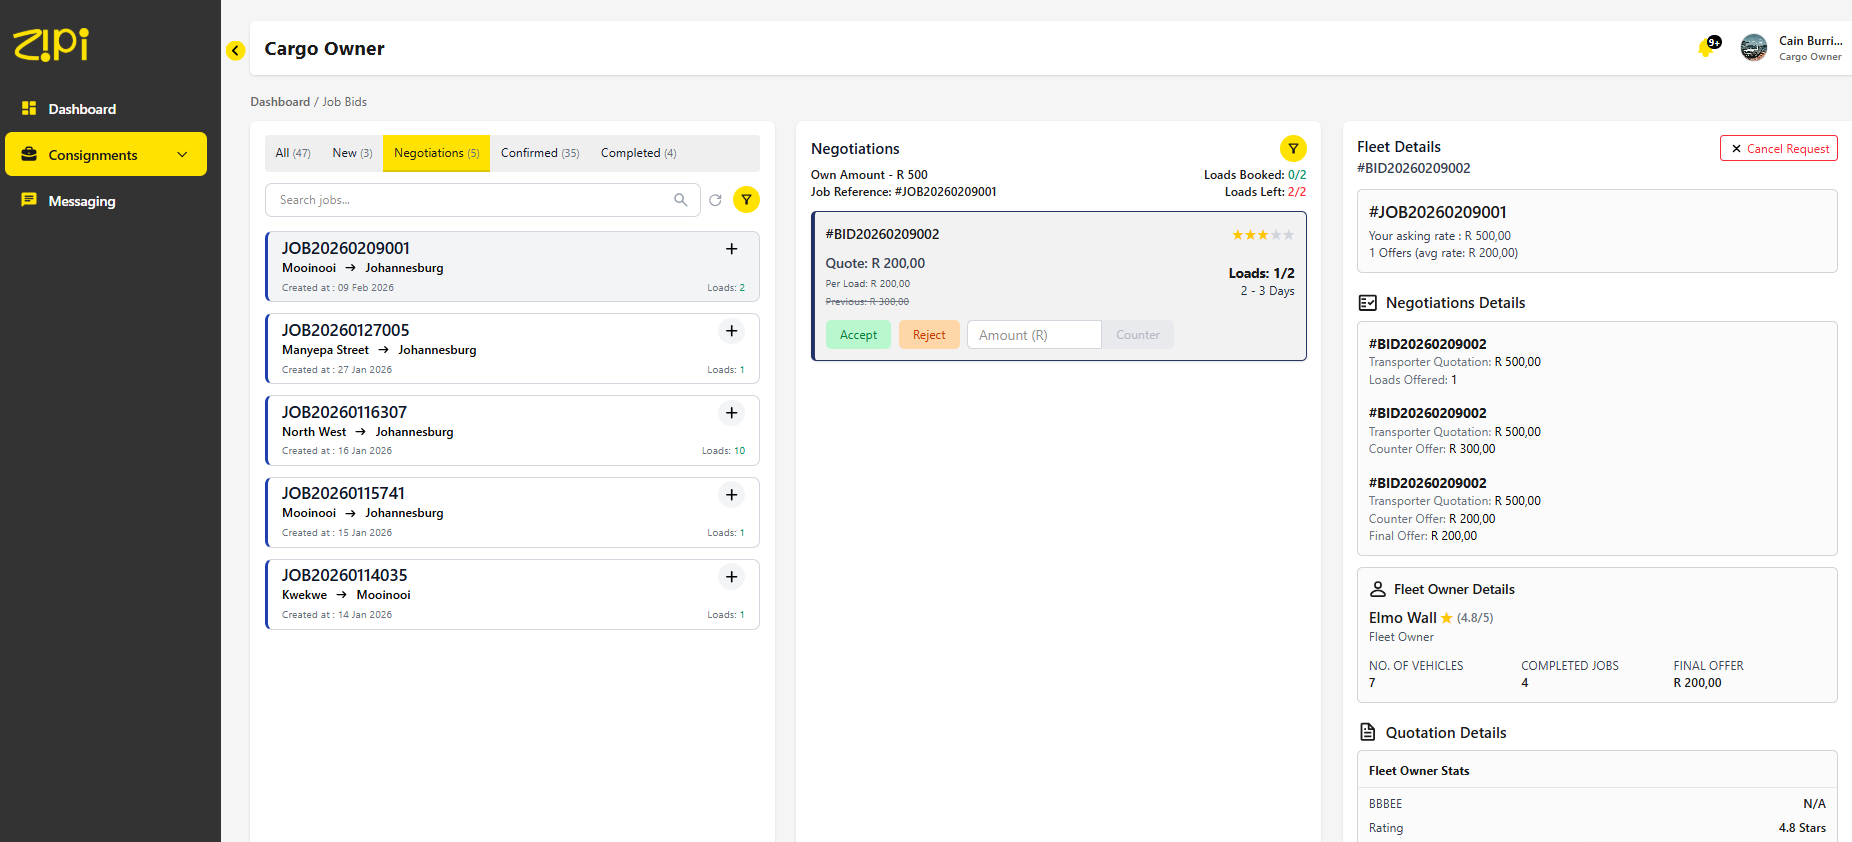Image resolution: width=1852 pixels, height=842 pixels.
Task: Click Fleet Owner Details person icon
Action: [x=1377, y=589]
